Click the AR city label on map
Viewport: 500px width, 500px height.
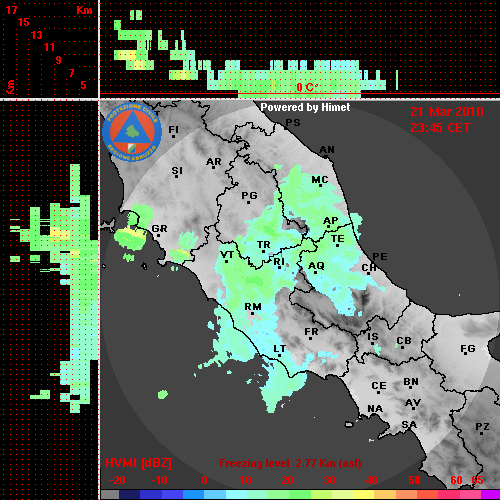(x=214, y=162)
